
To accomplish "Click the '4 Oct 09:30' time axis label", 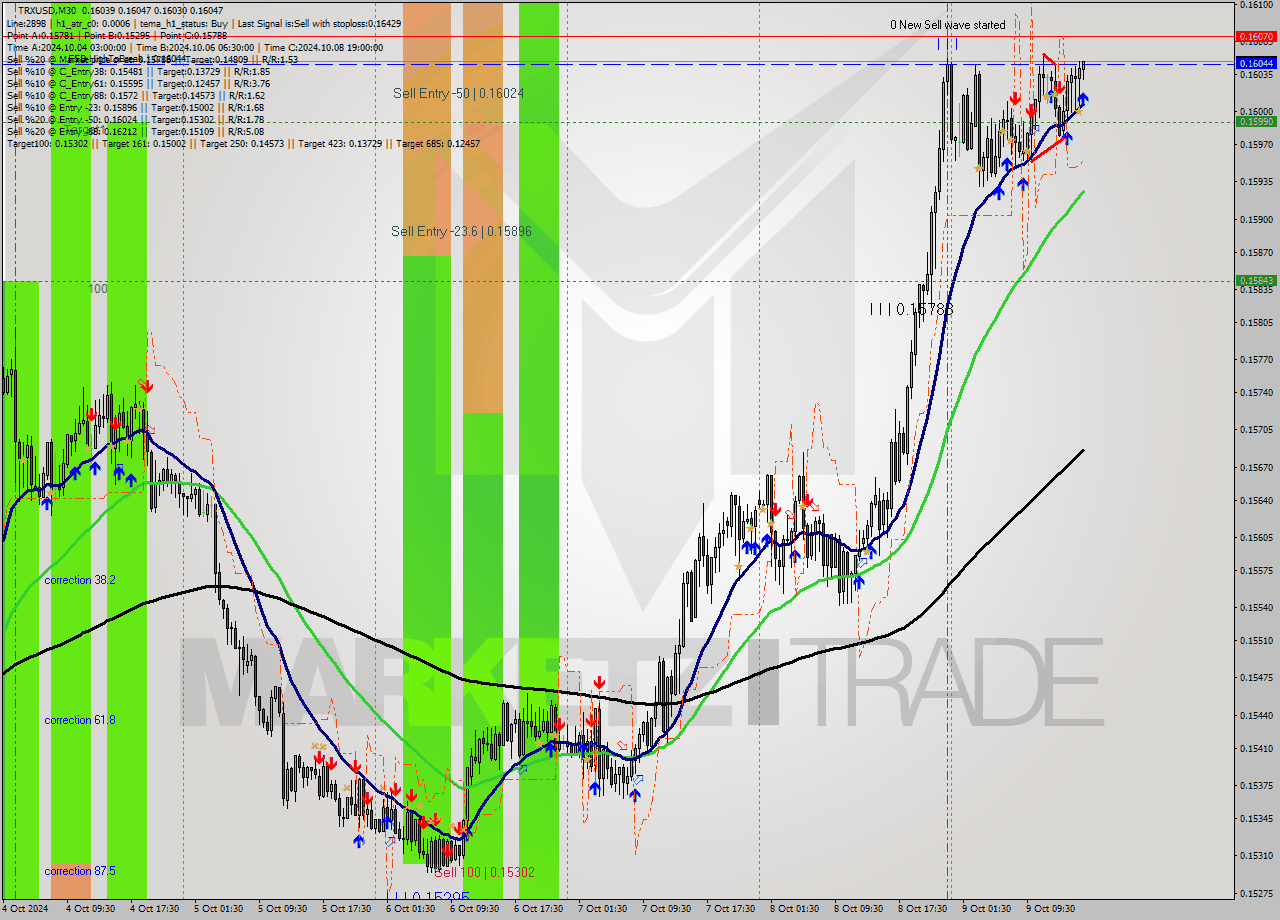I will click(90, 909).
